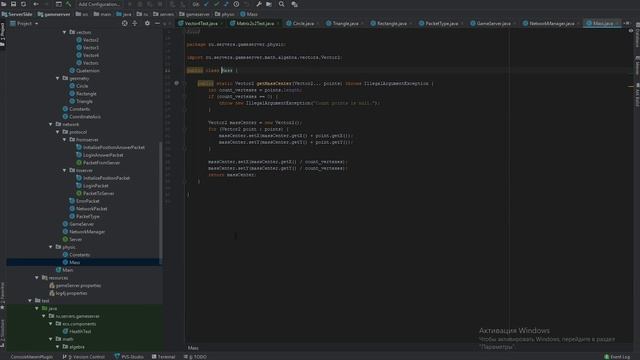
Task: Collapse the resources folder
Action: (x=37, y=278)
